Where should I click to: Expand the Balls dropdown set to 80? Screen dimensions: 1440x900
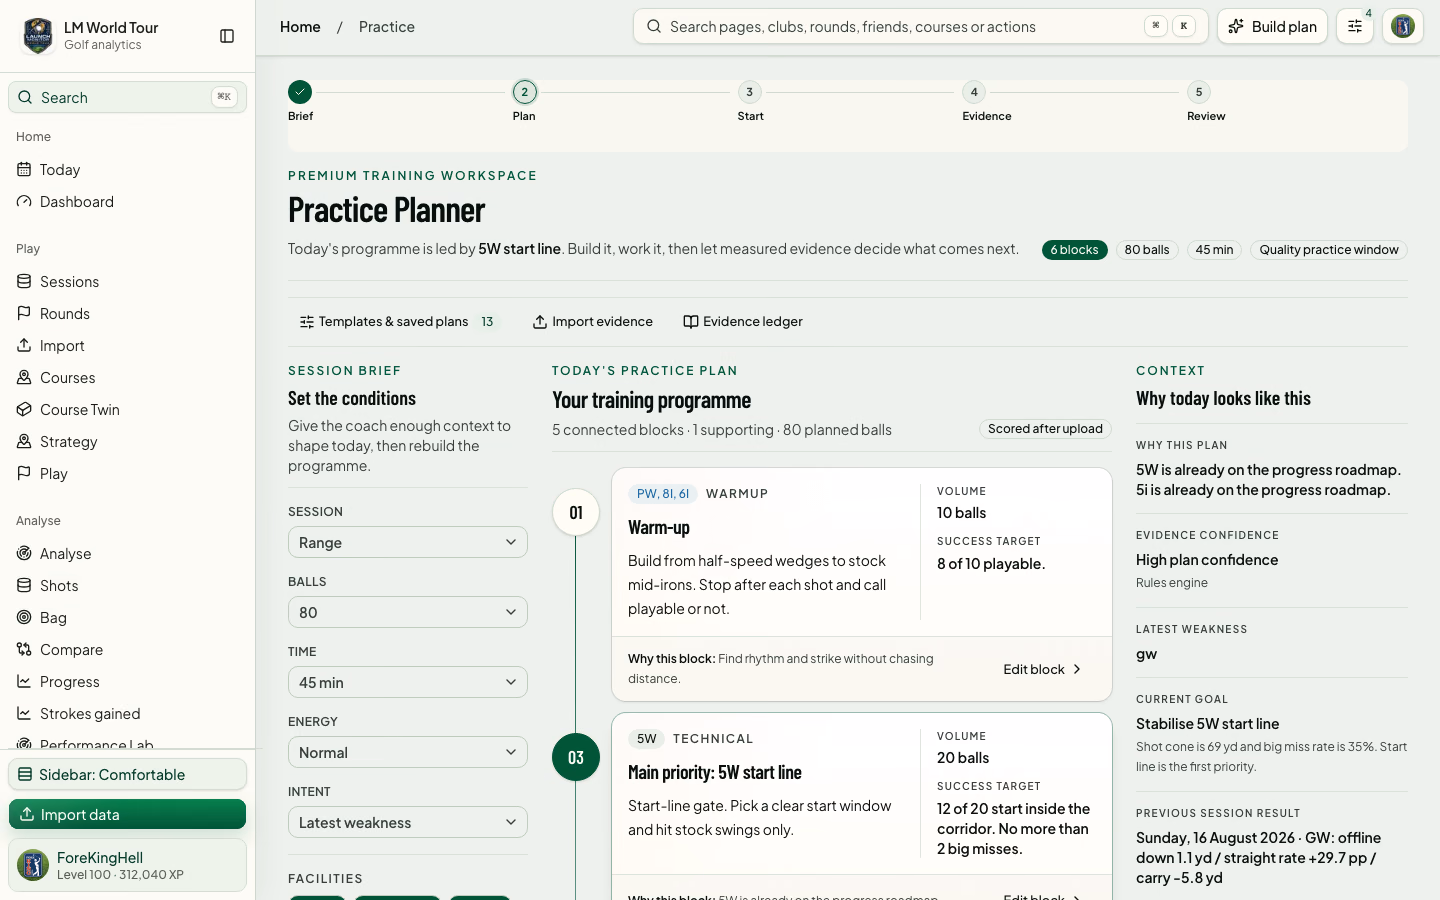point(408,612)
